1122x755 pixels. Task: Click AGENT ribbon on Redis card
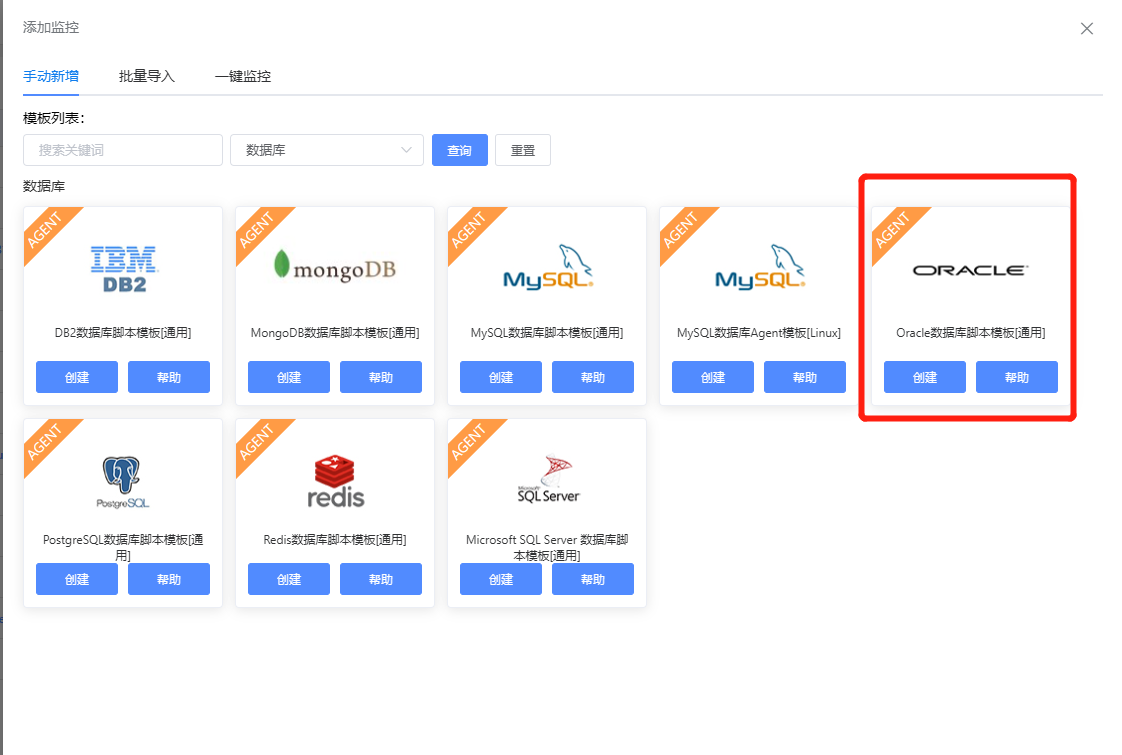pos(258,442)
